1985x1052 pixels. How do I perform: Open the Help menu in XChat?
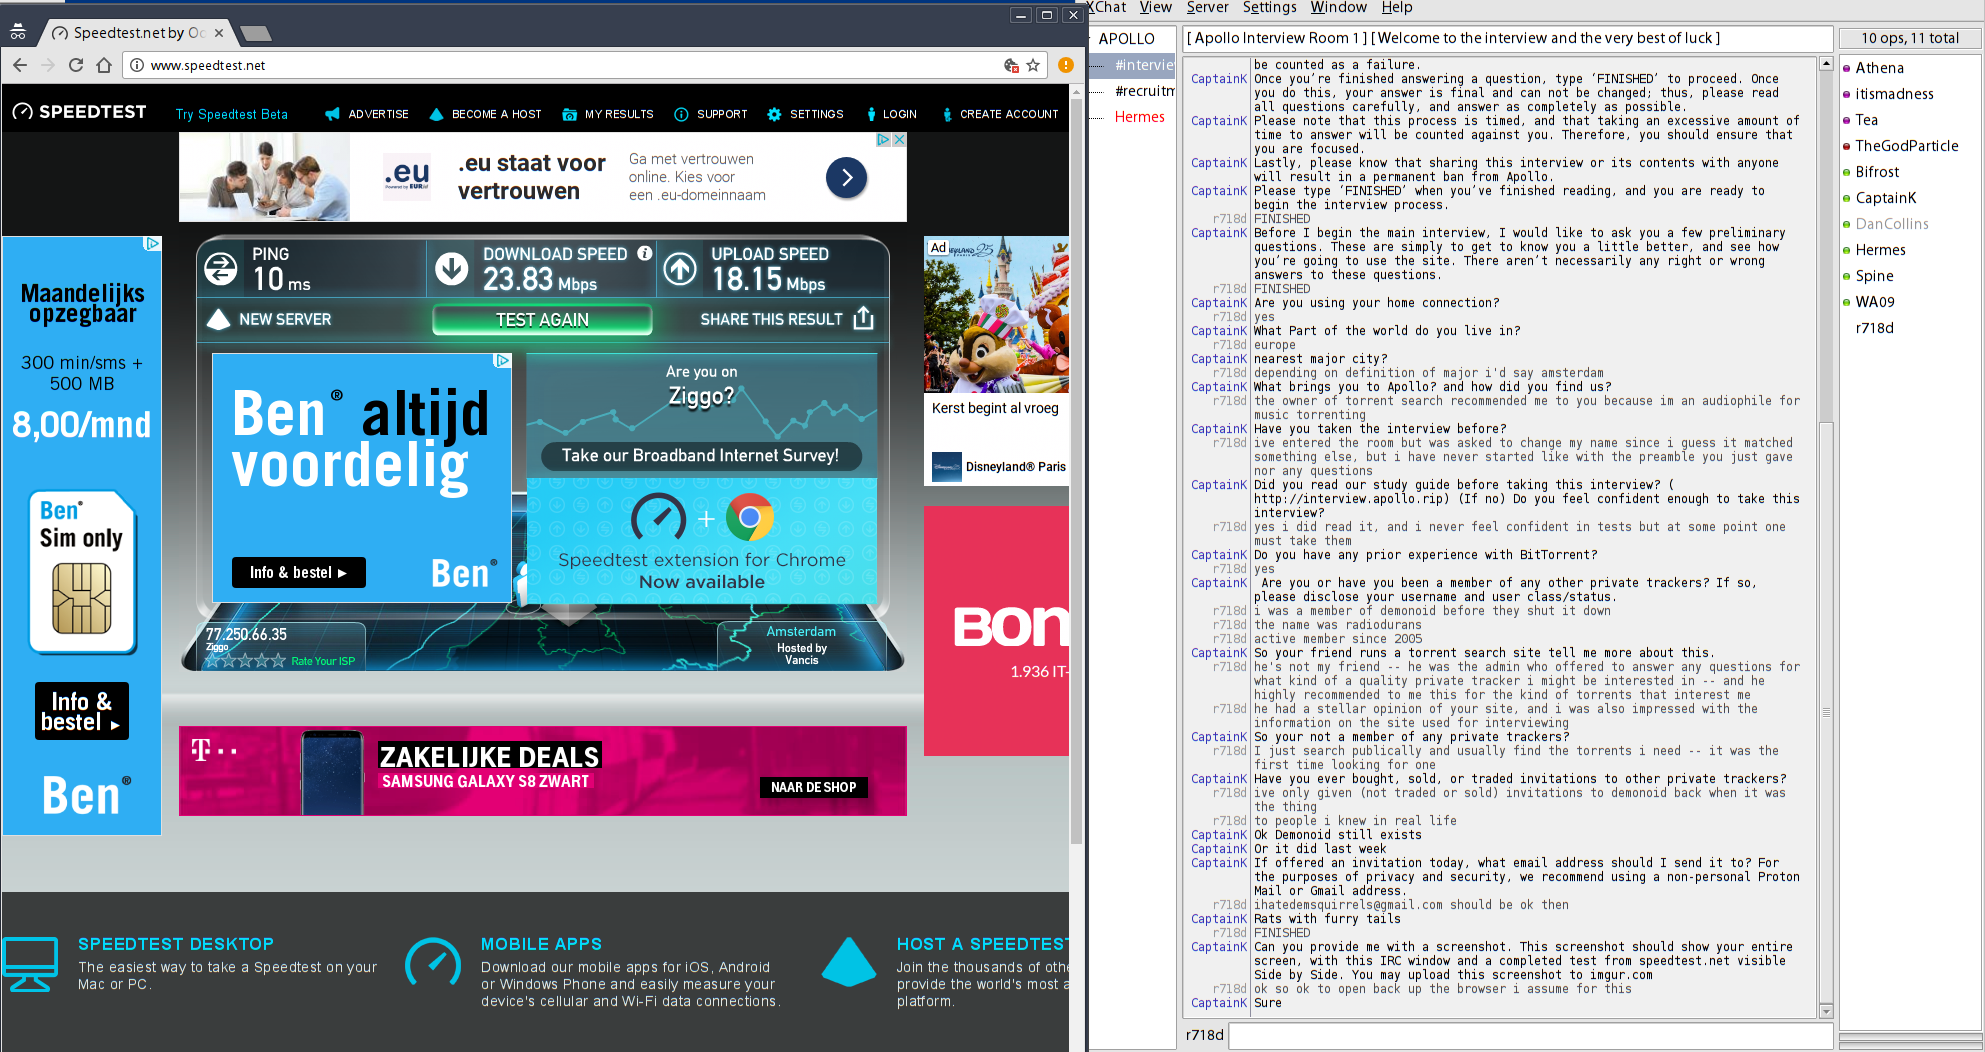click(1397, 8)
